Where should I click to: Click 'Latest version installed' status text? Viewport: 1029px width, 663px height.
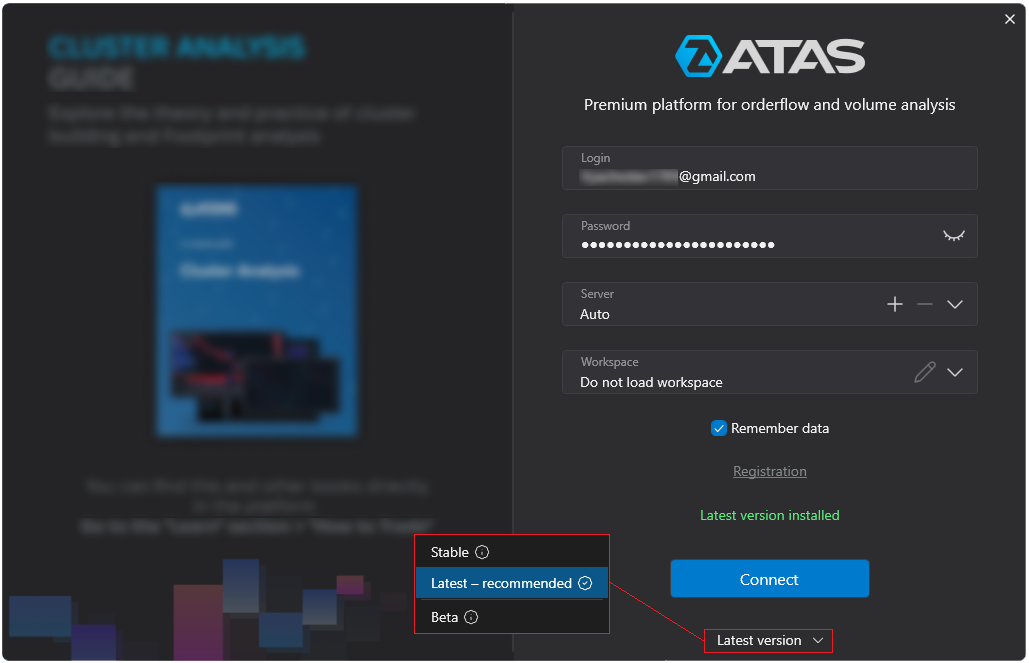pyautogui.click(x=770, y=515)
